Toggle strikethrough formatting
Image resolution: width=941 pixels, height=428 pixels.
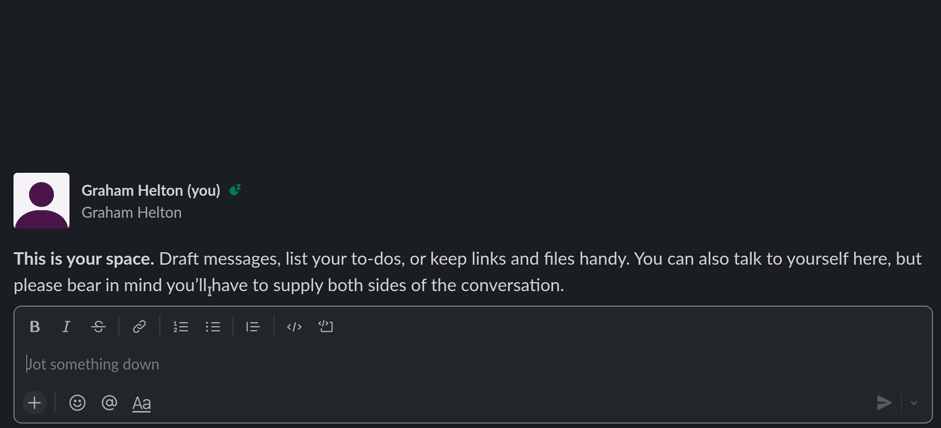[98, 326]
